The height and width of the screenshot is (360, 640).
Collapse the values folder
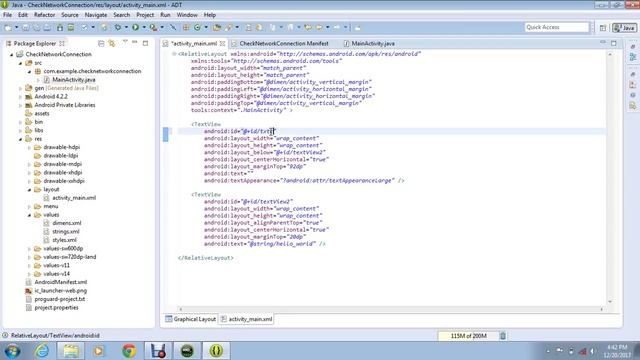[29, 215]
